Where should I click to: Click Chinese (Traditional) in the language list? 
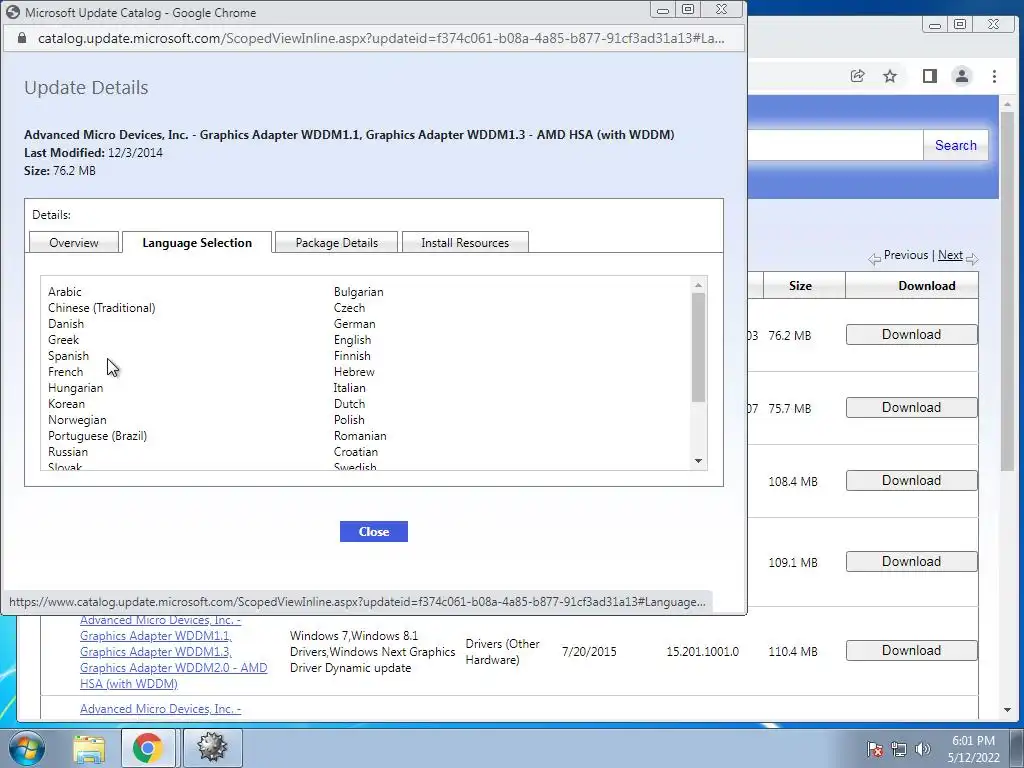(x=101, y=308)
